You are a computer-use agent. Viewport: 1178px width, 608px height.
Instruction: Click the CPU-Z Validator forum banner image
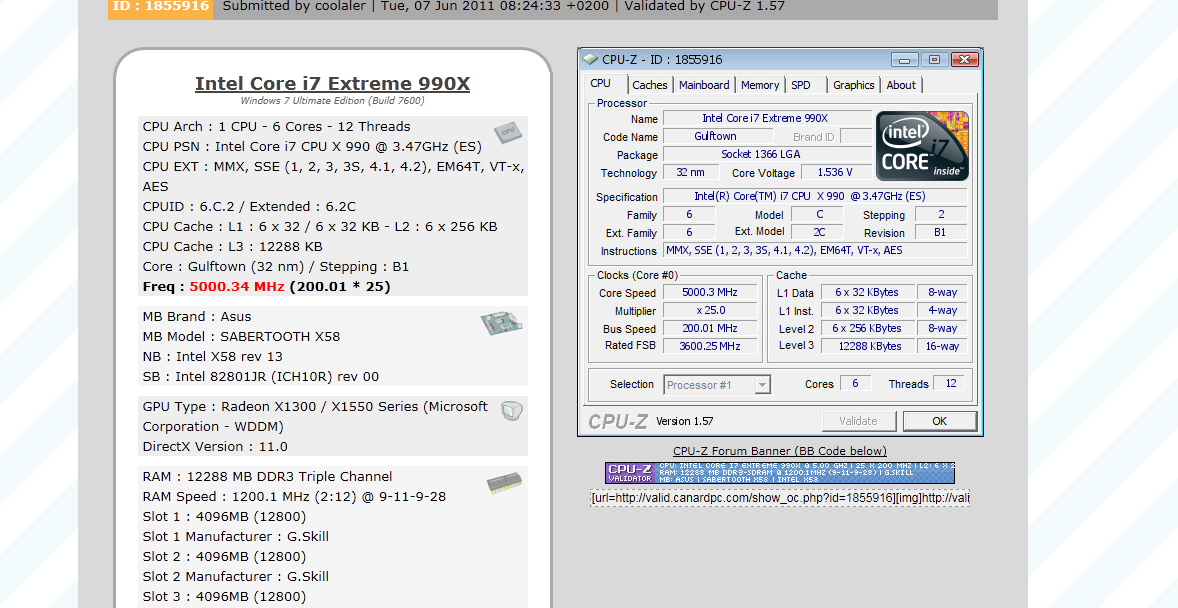click(x=780, y=473)
